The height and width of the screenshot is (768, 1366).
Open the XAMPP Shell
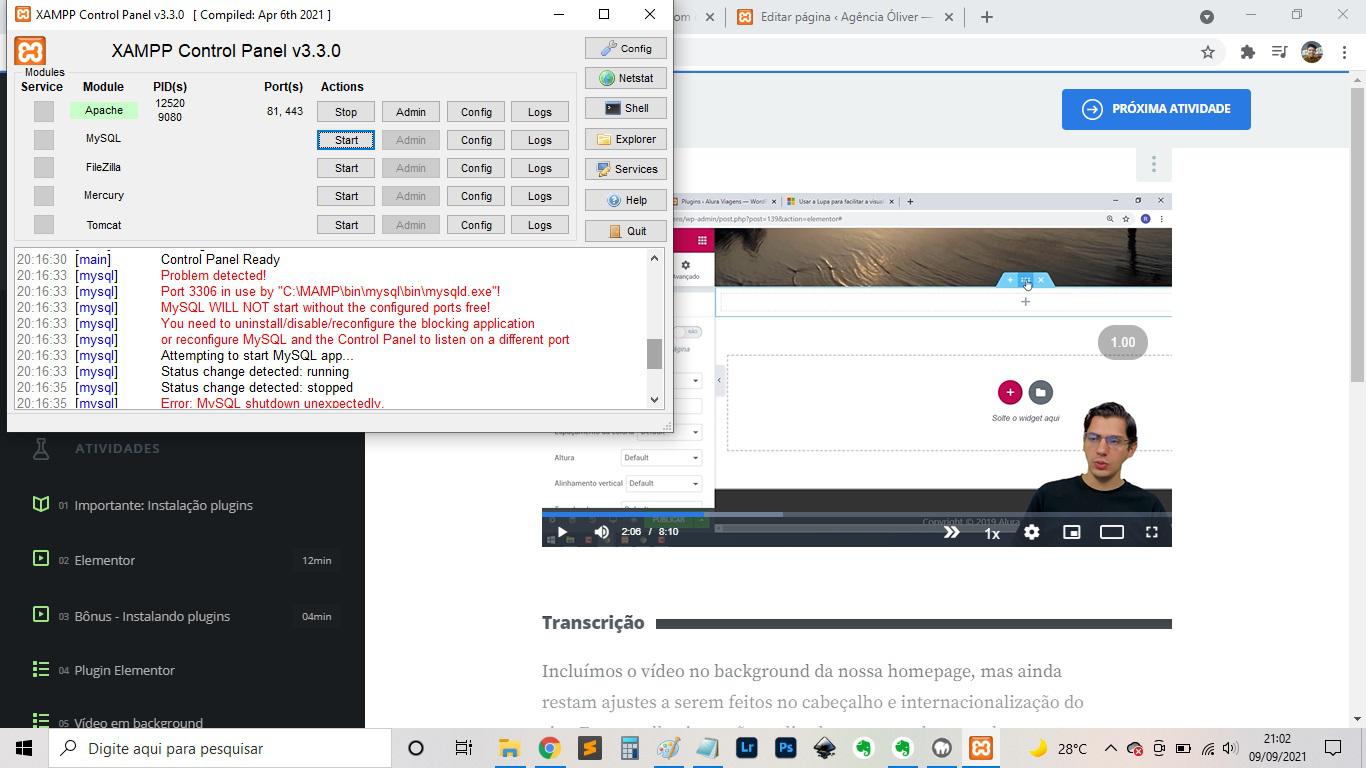pos(626,108)
